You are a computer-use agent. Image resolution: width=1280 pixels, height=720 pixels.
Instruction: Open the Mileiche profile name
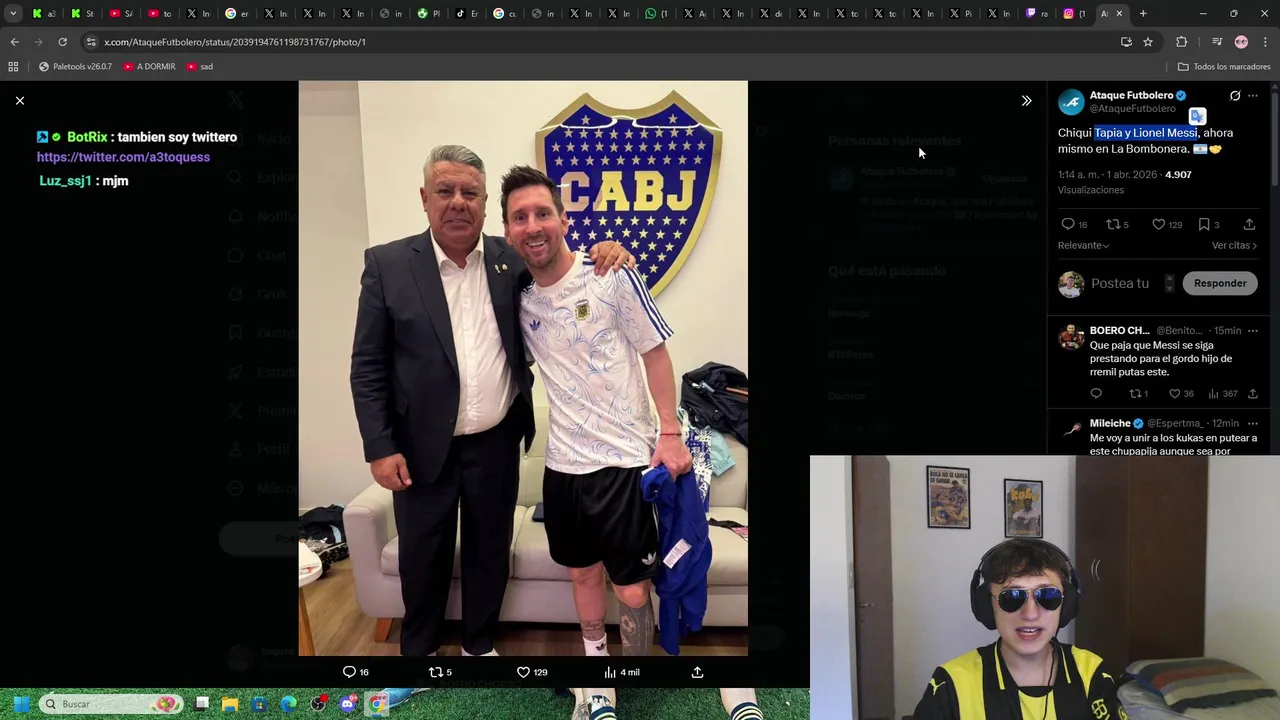pos(1110,423)
